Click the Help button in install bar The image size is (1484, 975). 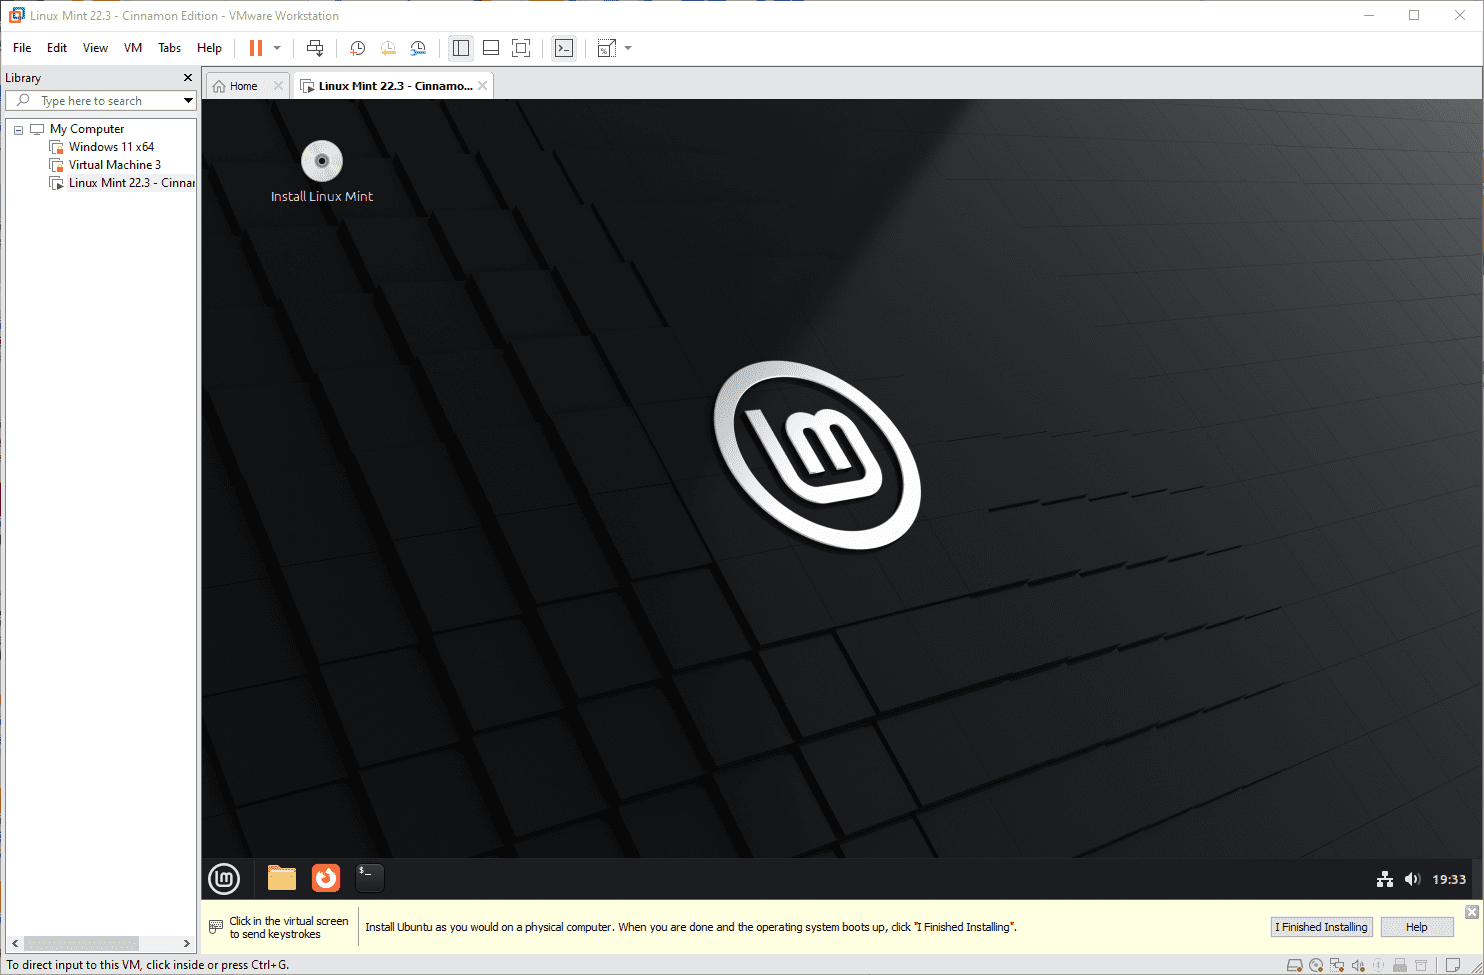click(1417, 927)
